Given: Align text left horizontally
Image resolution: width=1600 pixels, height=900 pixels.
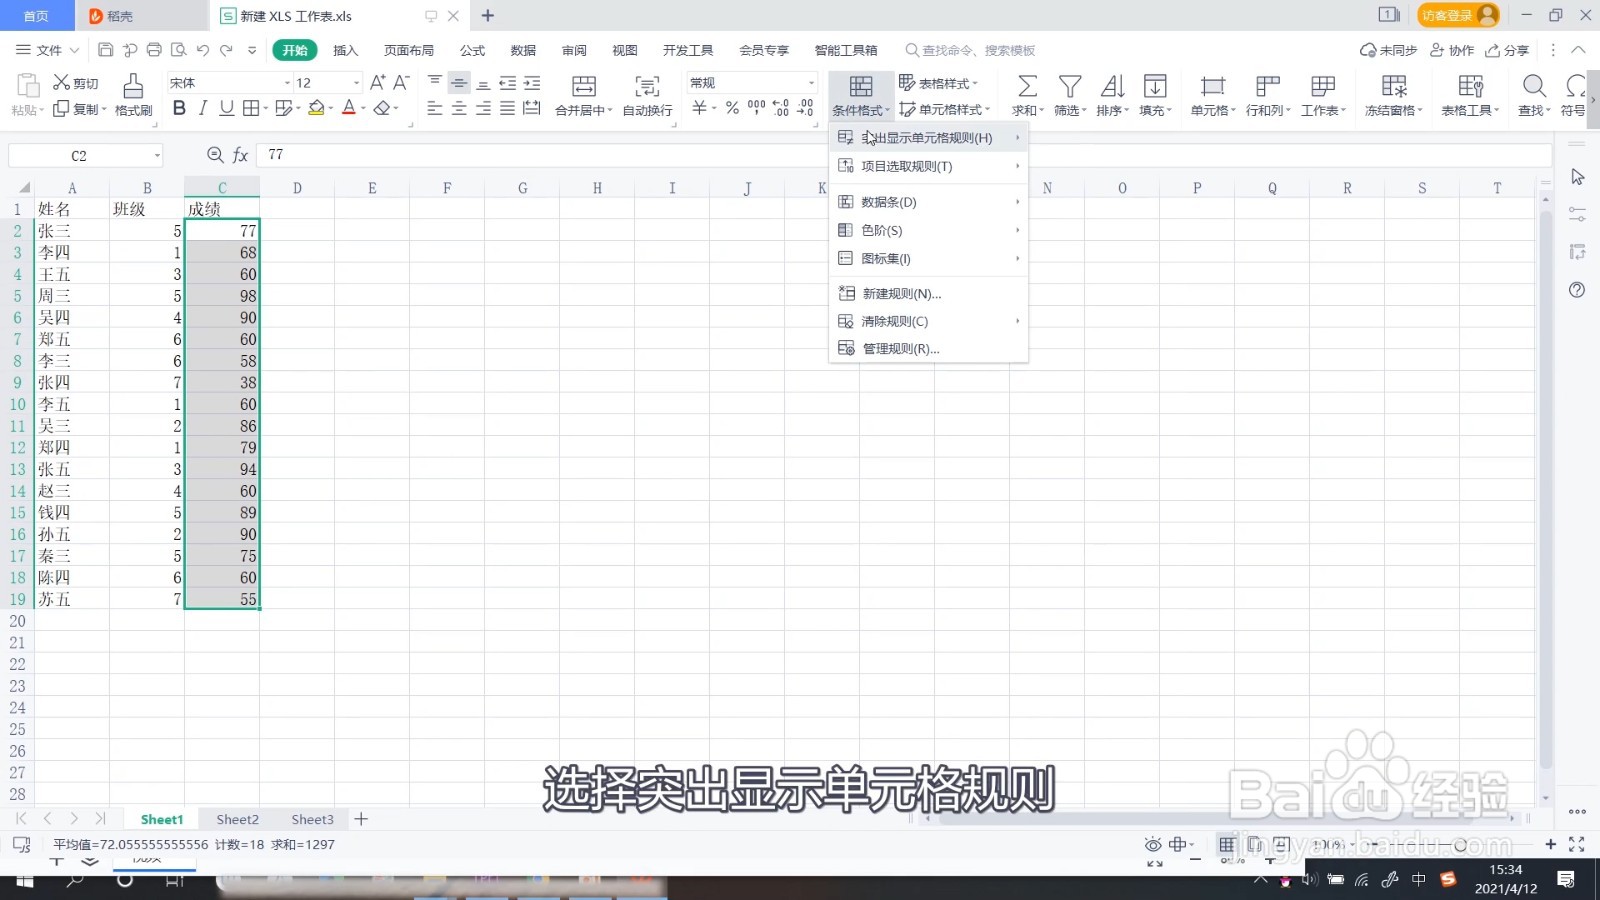Looking at the screenshot, I should [435, 108].
